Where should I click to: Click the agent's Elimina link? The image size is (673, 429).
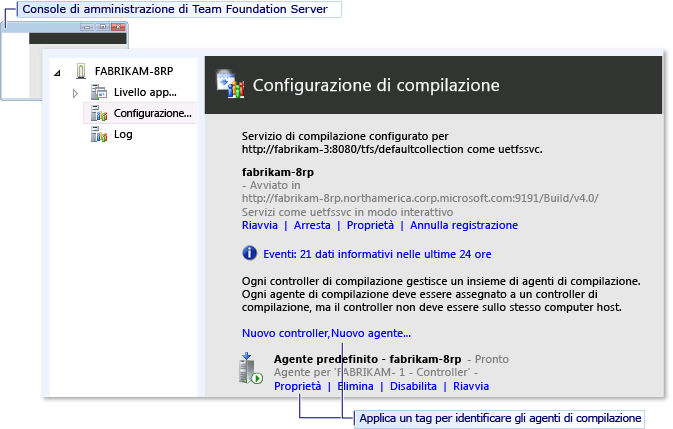coord(355,386)
